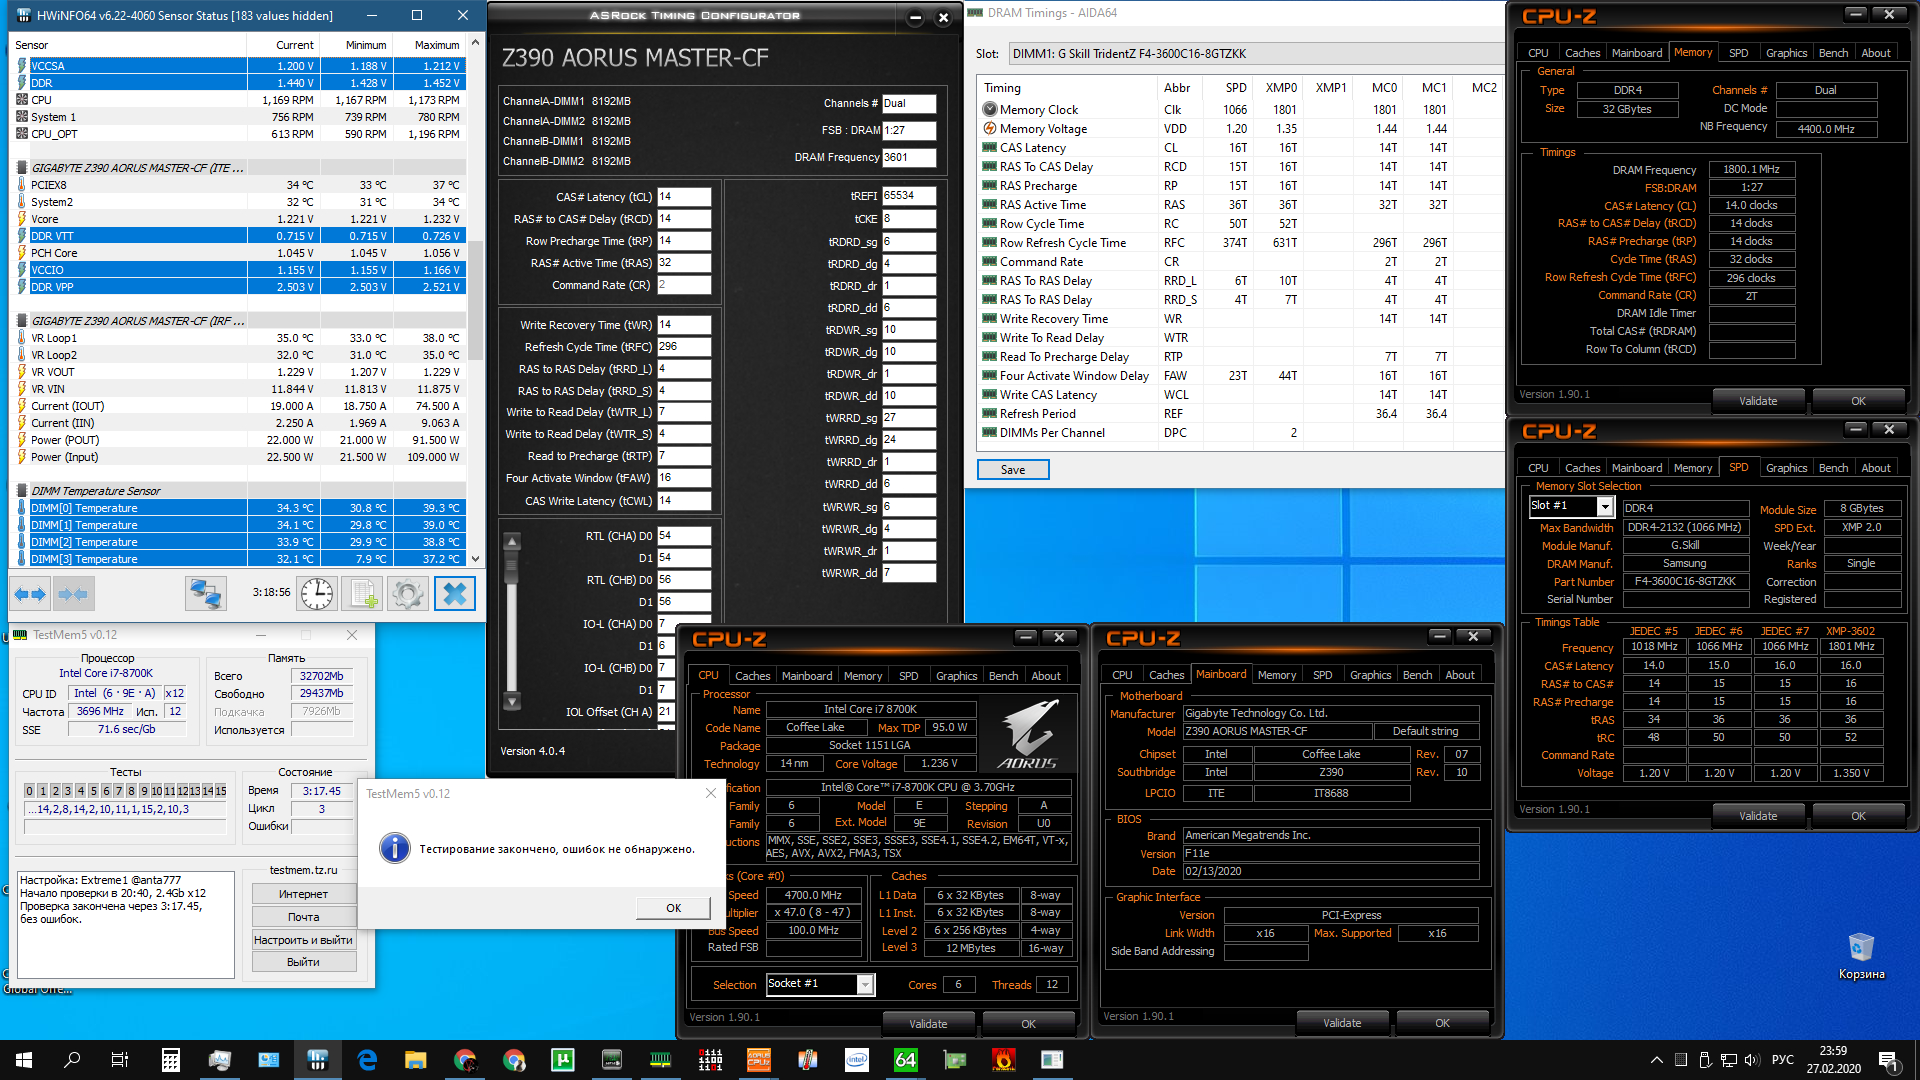Open the Slot #1 dropdown in CPU-Z SPD
1920x1080 pixels.
[1604, 507]
